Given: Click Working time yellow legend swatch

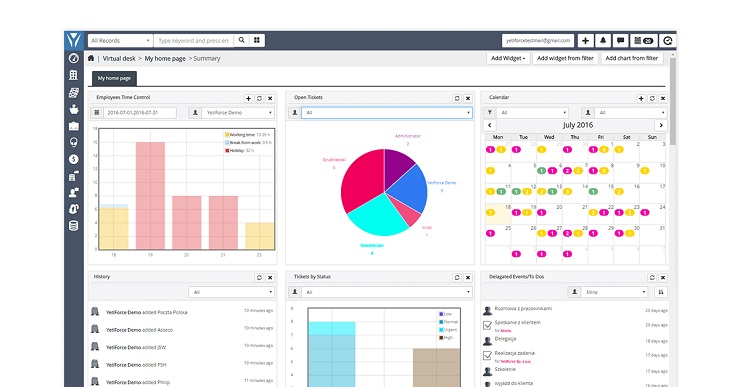Looking at the screenshot, I should [227, 135].
